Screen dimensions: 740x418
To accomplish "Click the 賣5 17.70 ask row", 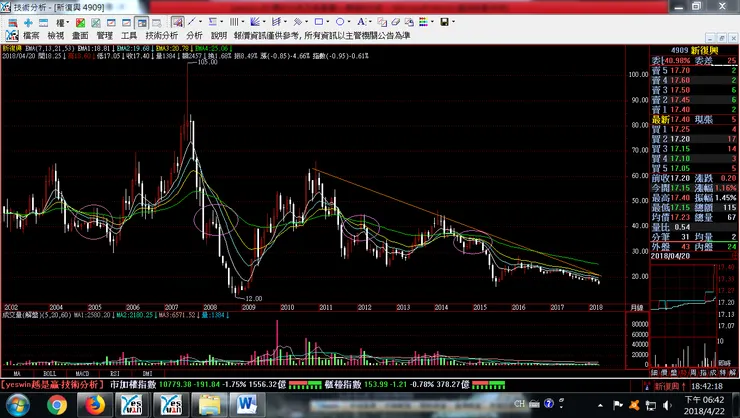I will [694, 70].
